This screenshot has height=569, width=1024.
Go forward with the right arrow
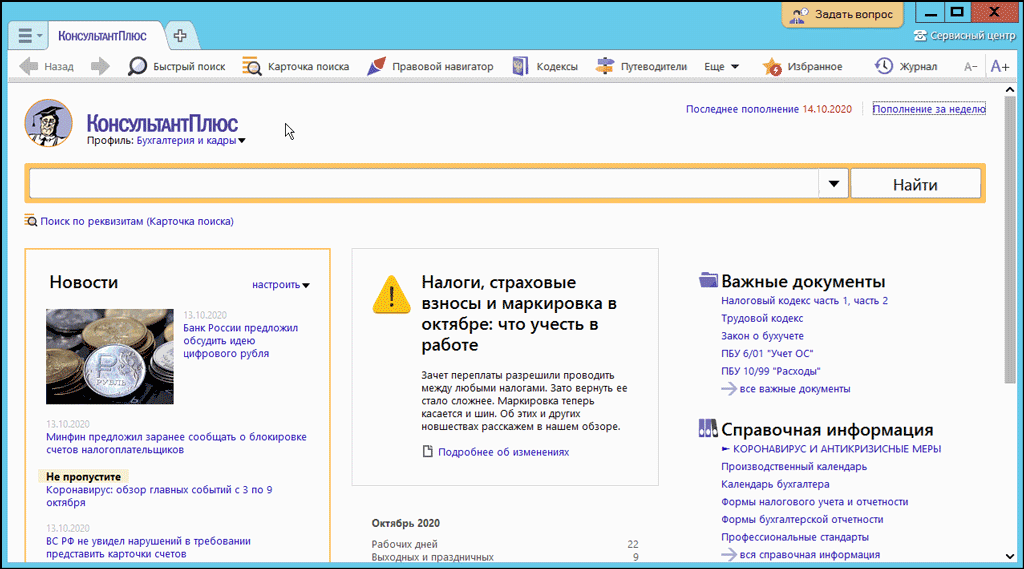pos(100,66)
